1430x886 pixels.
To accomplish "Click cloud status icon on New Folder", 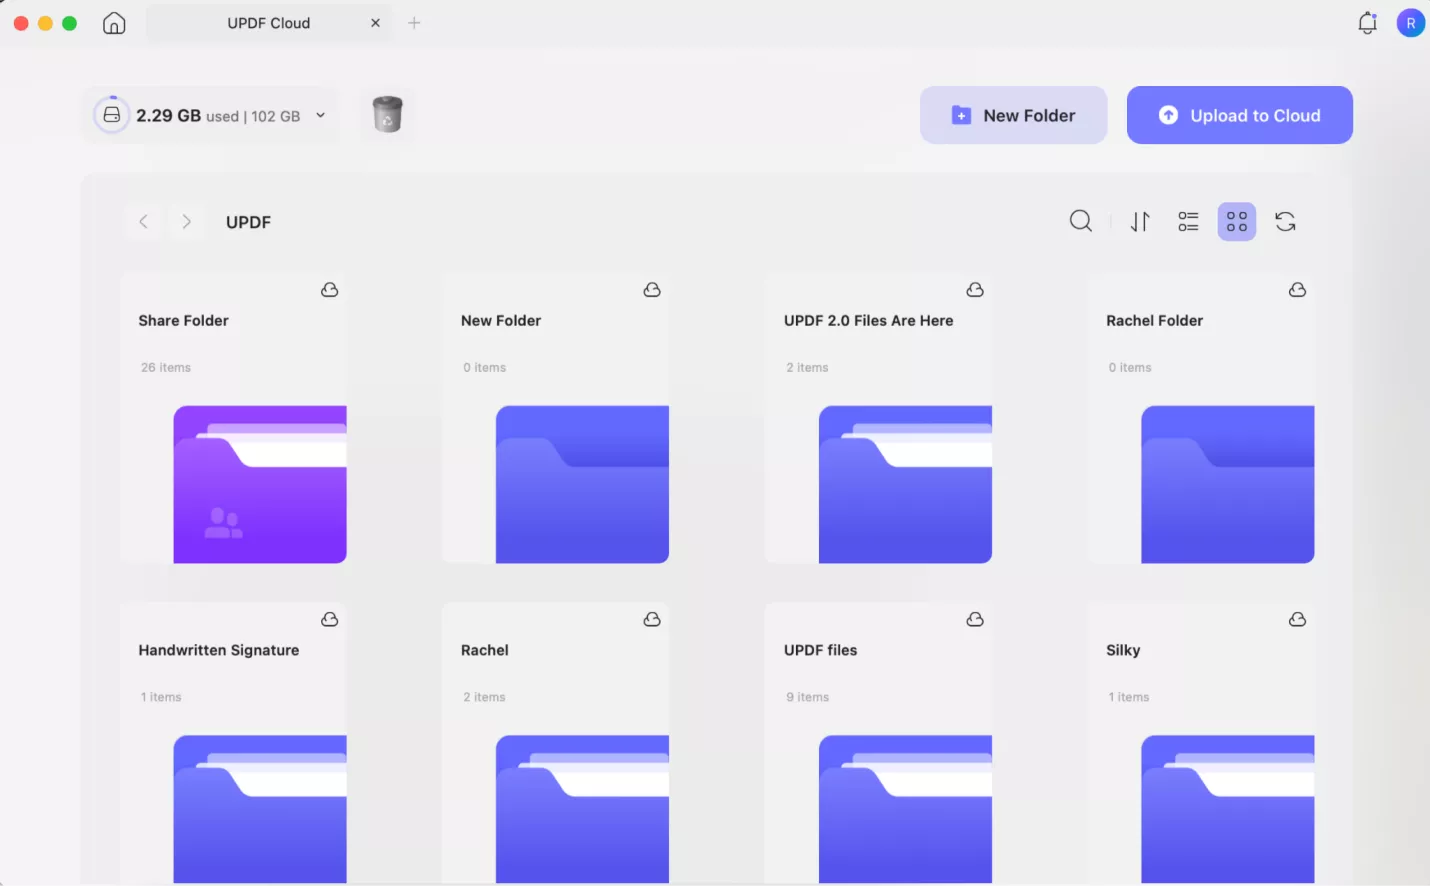I will [652, 290].
